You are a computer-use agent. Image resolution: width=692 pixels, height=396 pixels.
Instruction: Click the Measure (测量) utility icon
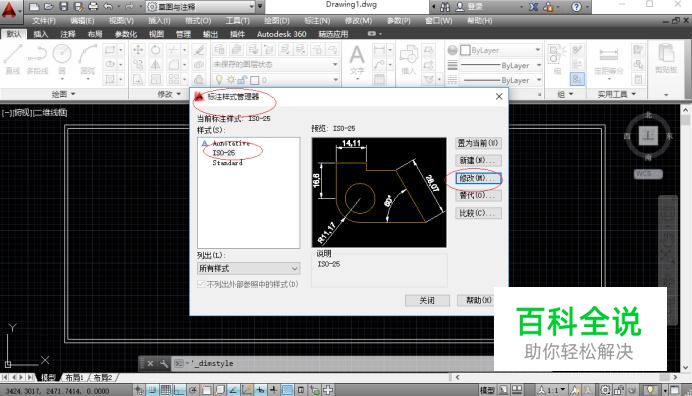(x=609, y=60)
